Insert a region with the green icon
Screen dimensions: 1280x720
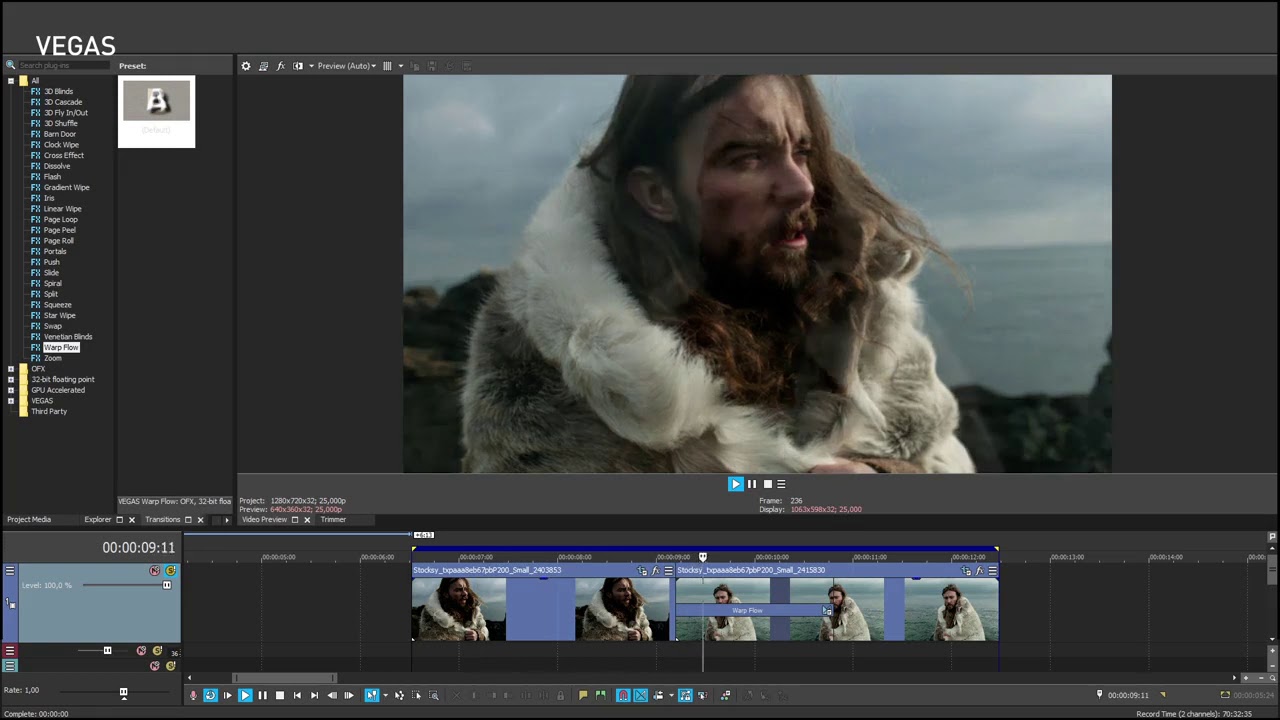(x=600, y=695)
